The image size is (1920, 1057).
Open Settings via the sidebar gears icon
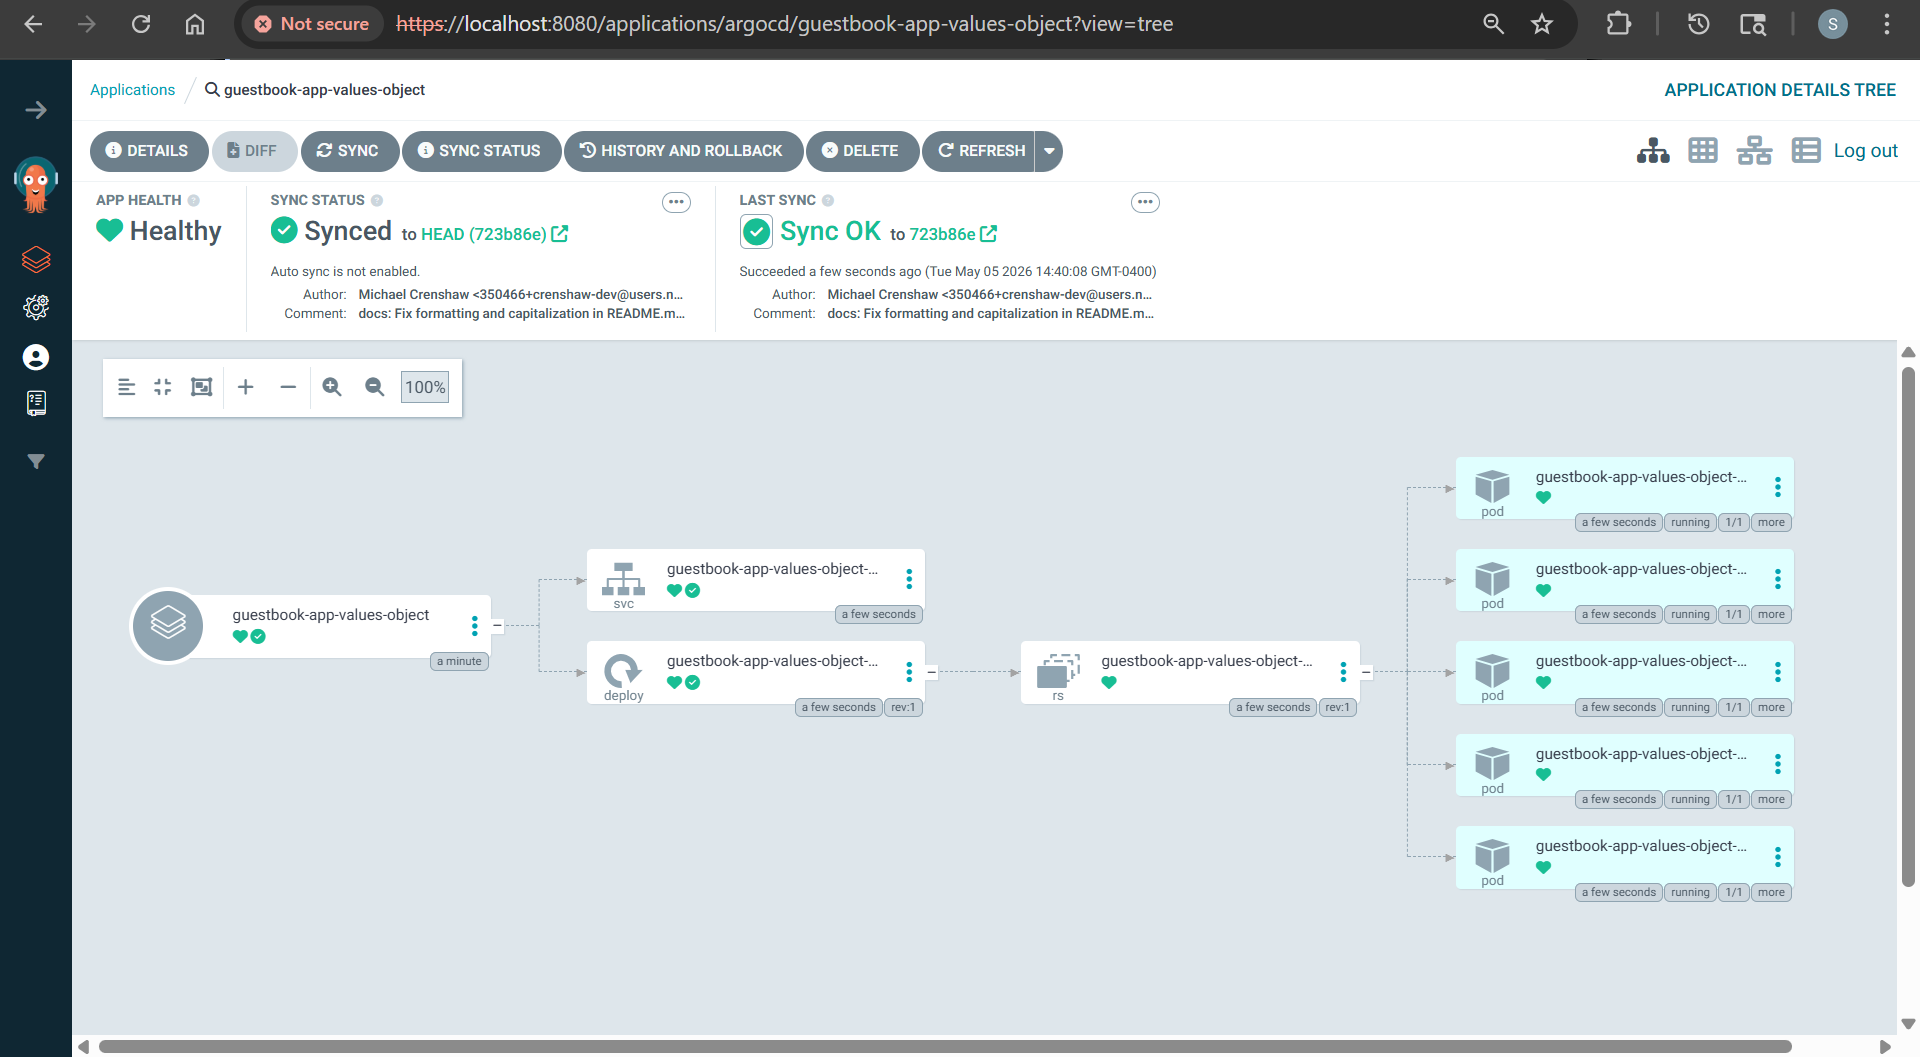pos(36,307)
